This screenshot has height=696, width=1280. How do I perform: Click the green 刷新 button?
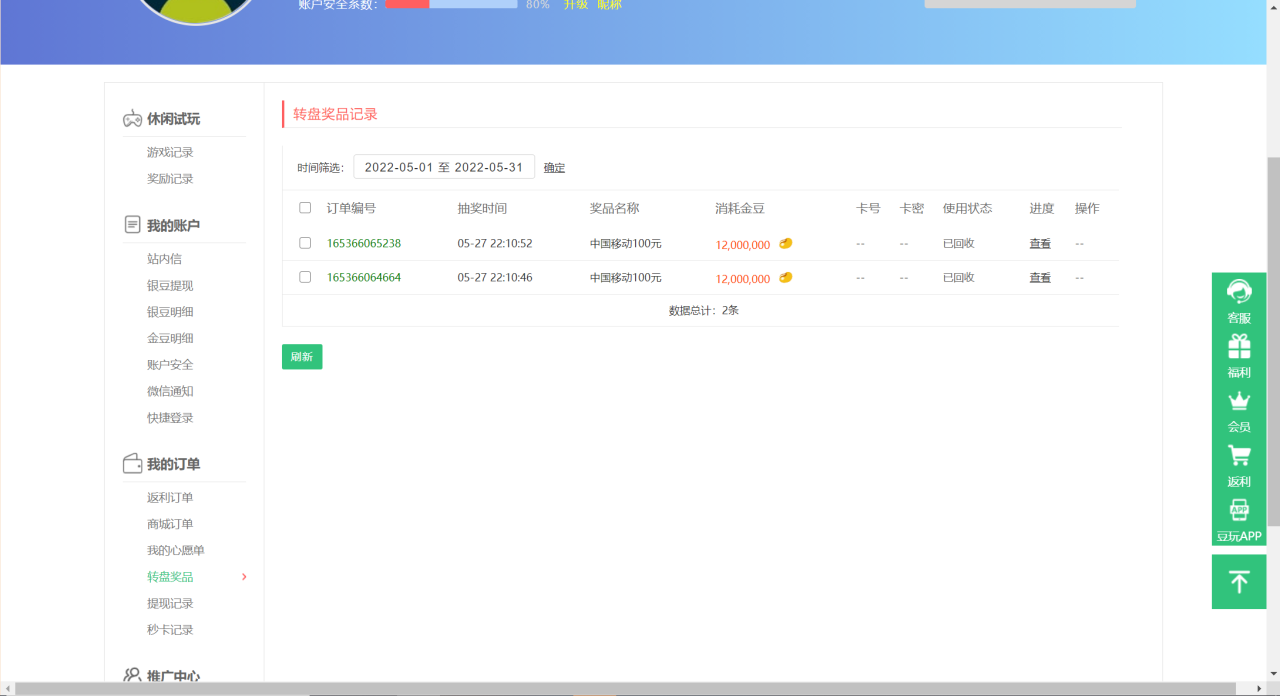(302, 357)
